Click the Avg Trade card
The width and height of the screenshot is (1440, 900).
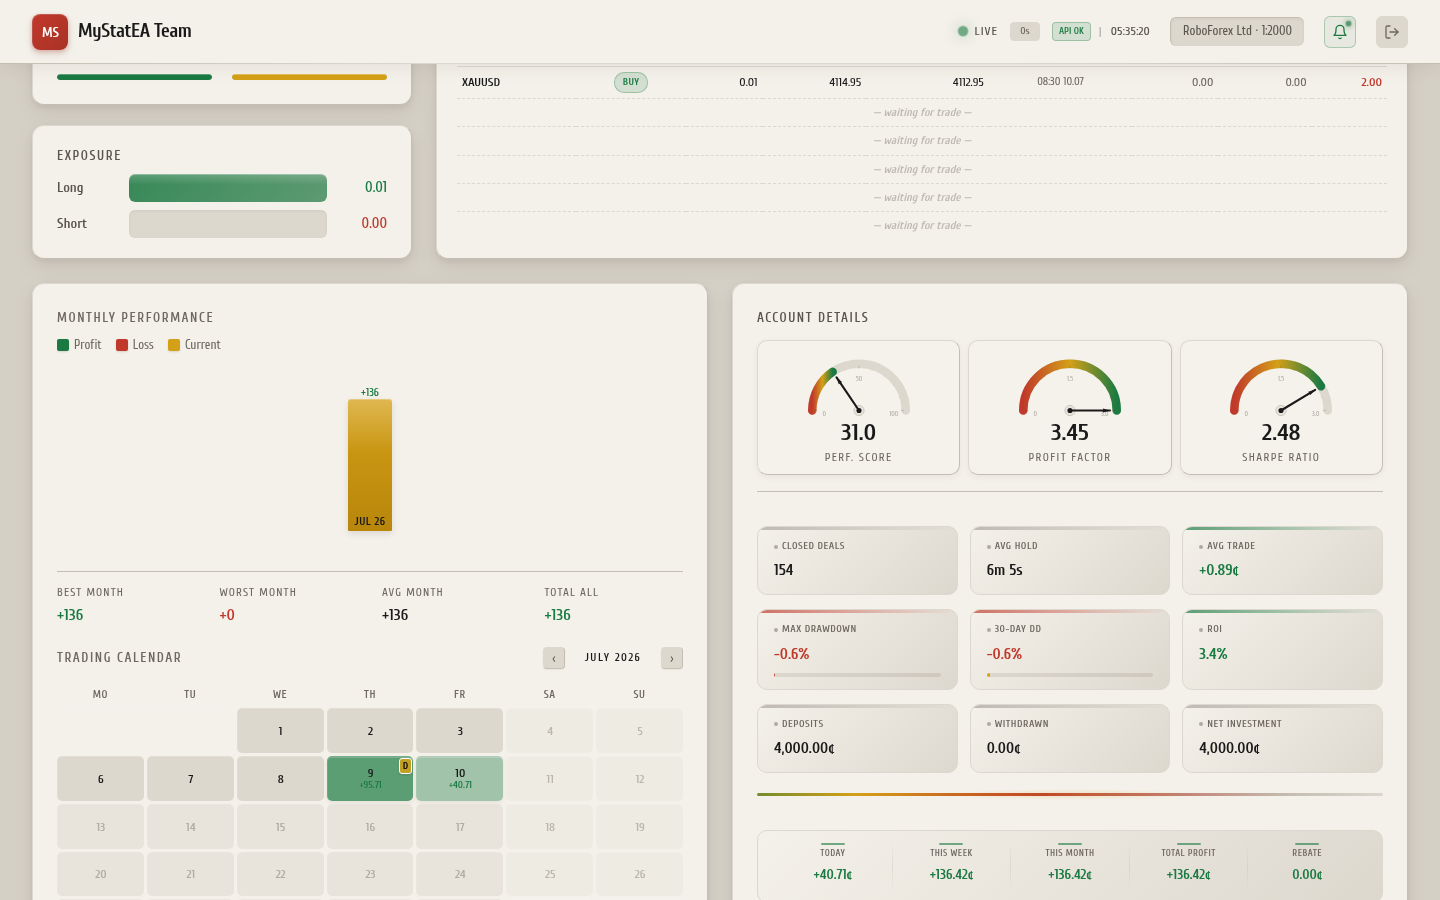click(x=1282, y=560)
